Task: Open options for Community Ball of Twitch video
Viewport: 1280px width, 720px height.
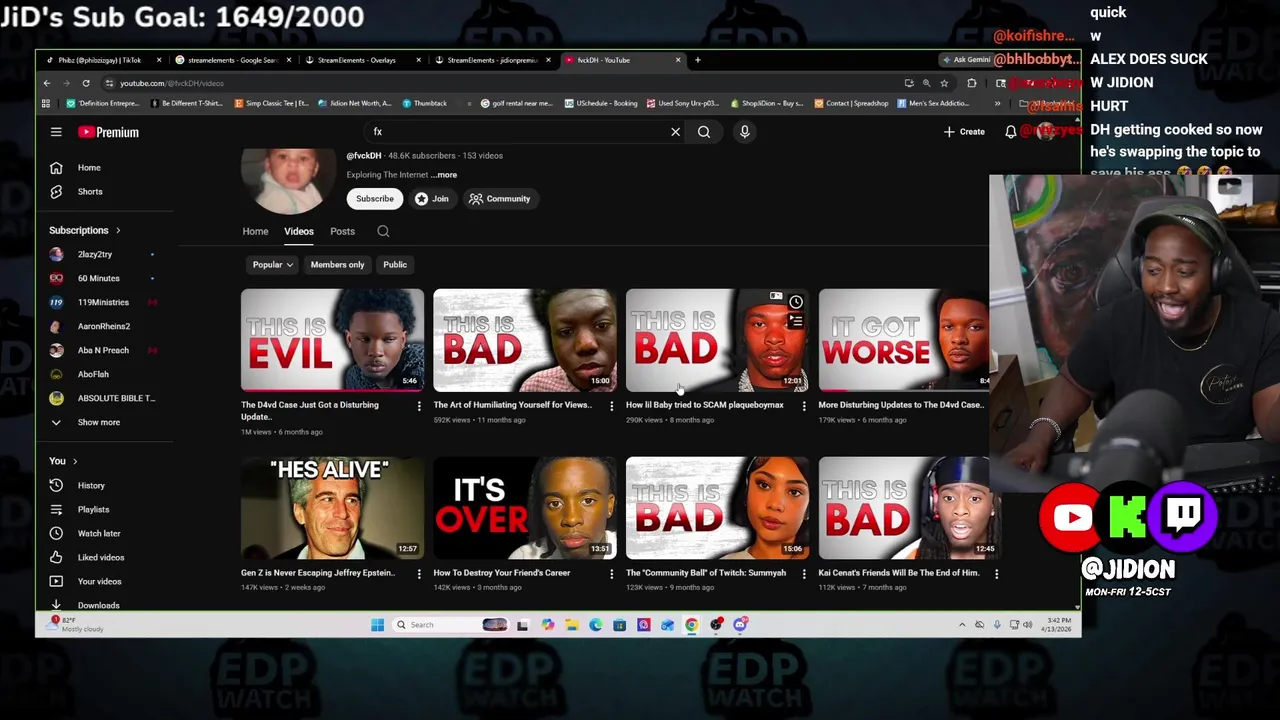Action: pos(804,574)
